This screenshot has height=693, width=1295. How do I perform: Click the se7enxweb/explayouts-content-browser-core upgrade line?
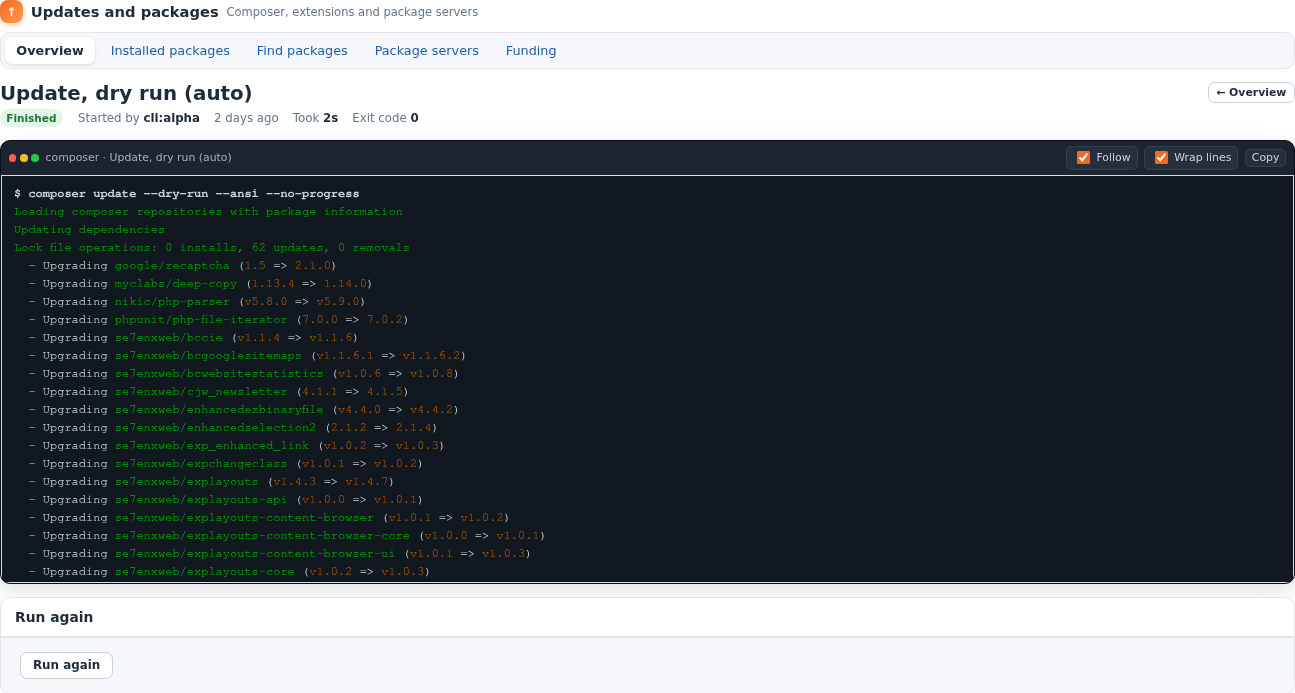(286, 536)
